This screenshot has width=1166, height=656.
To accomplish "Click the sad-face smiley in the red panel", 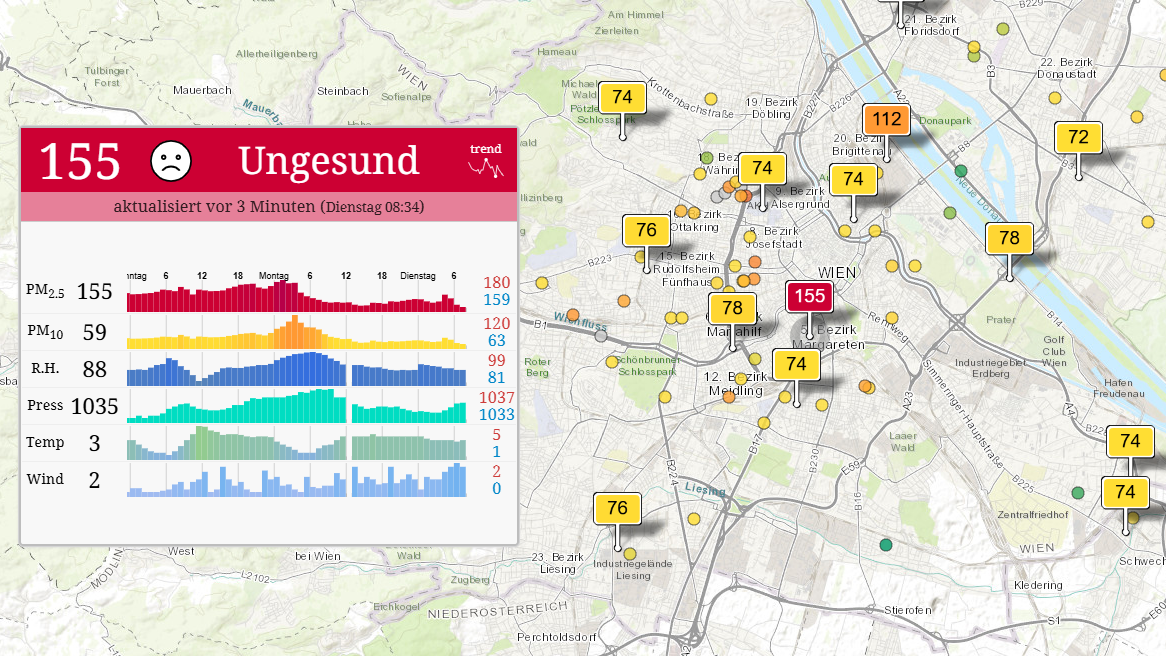I will click(171, 160).
